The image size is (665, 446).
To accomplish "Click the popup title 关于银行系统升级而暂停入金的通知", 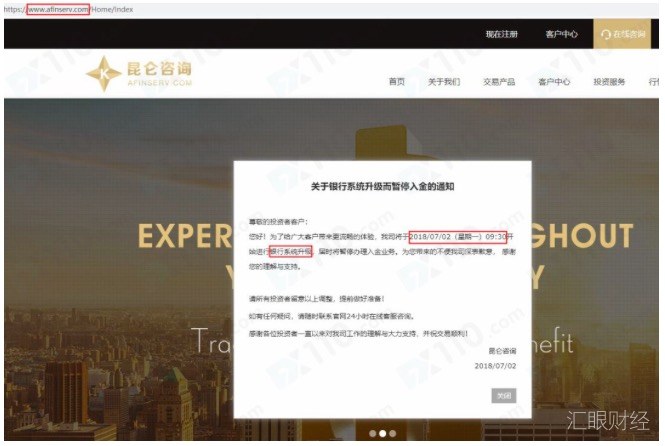I will pos(383,187).
